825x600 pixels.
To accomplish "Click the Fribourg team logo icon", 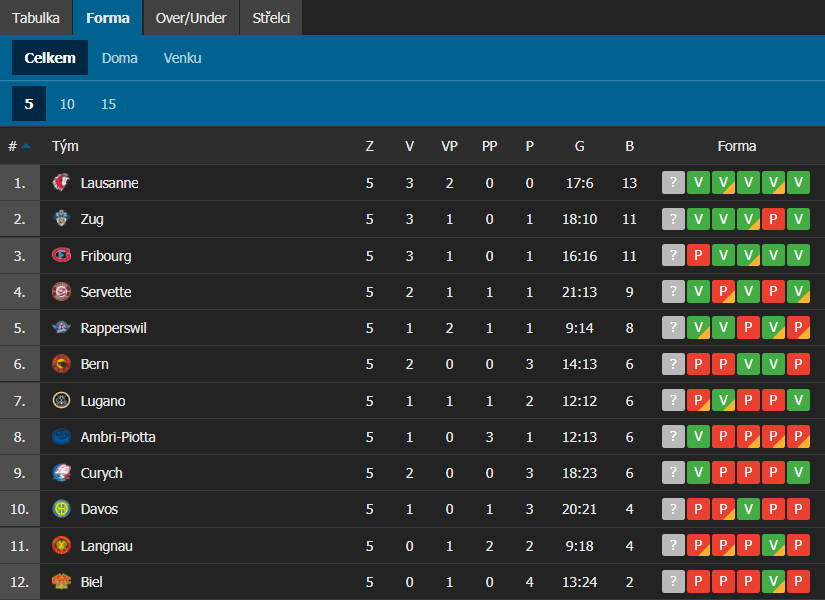I will 62,256.
